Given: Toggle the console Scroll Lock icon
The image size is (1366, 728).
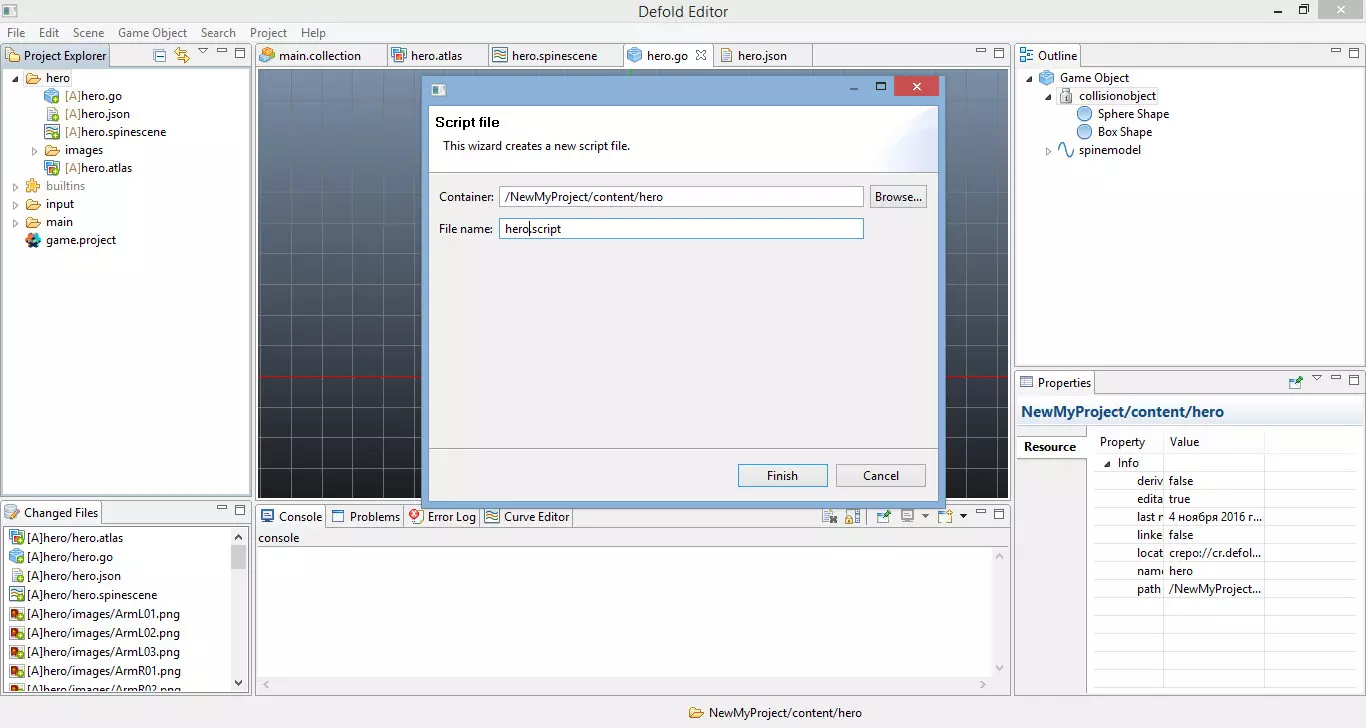Looking at the screenshot, I should [852, 517].
